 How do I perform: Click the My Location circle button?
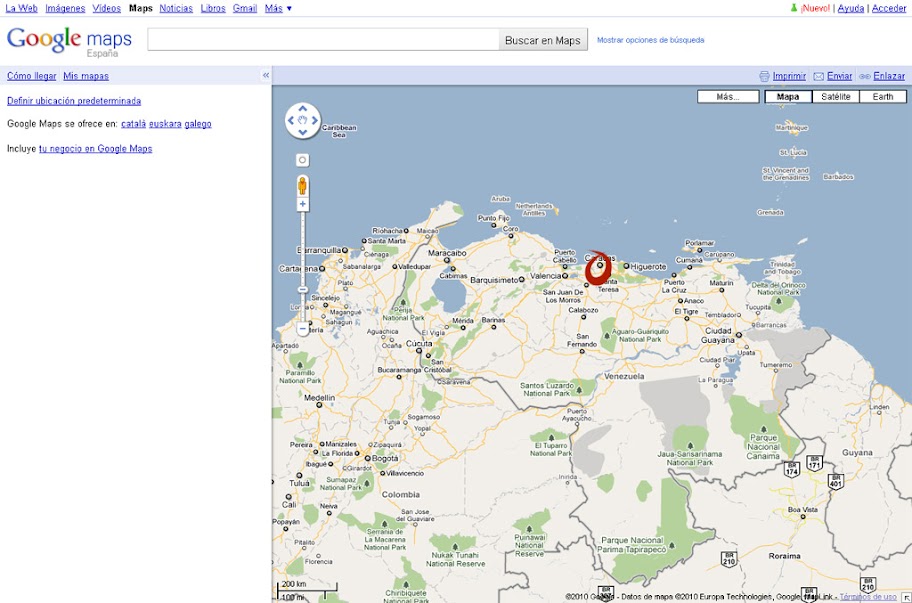click(302, 160)
